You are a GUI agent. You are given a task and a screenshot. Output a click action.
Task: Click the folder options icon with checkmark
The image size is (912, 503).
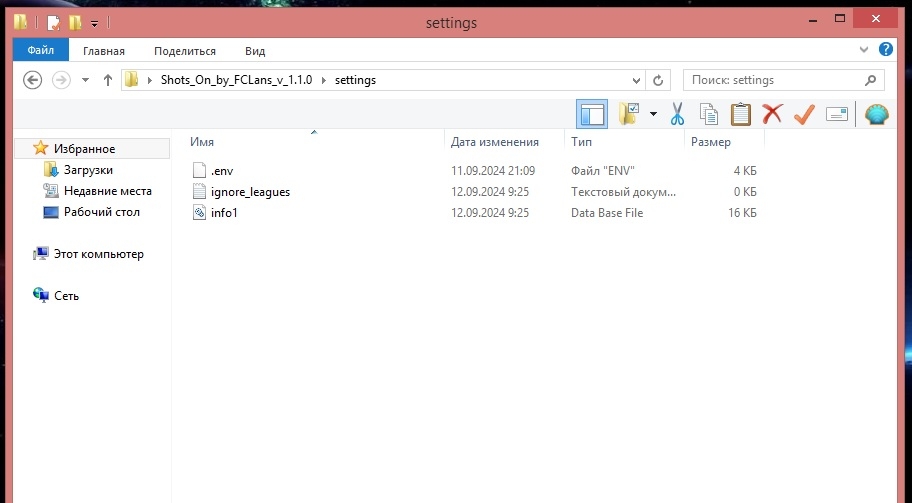pyautogui.click(x=629, y=114)
